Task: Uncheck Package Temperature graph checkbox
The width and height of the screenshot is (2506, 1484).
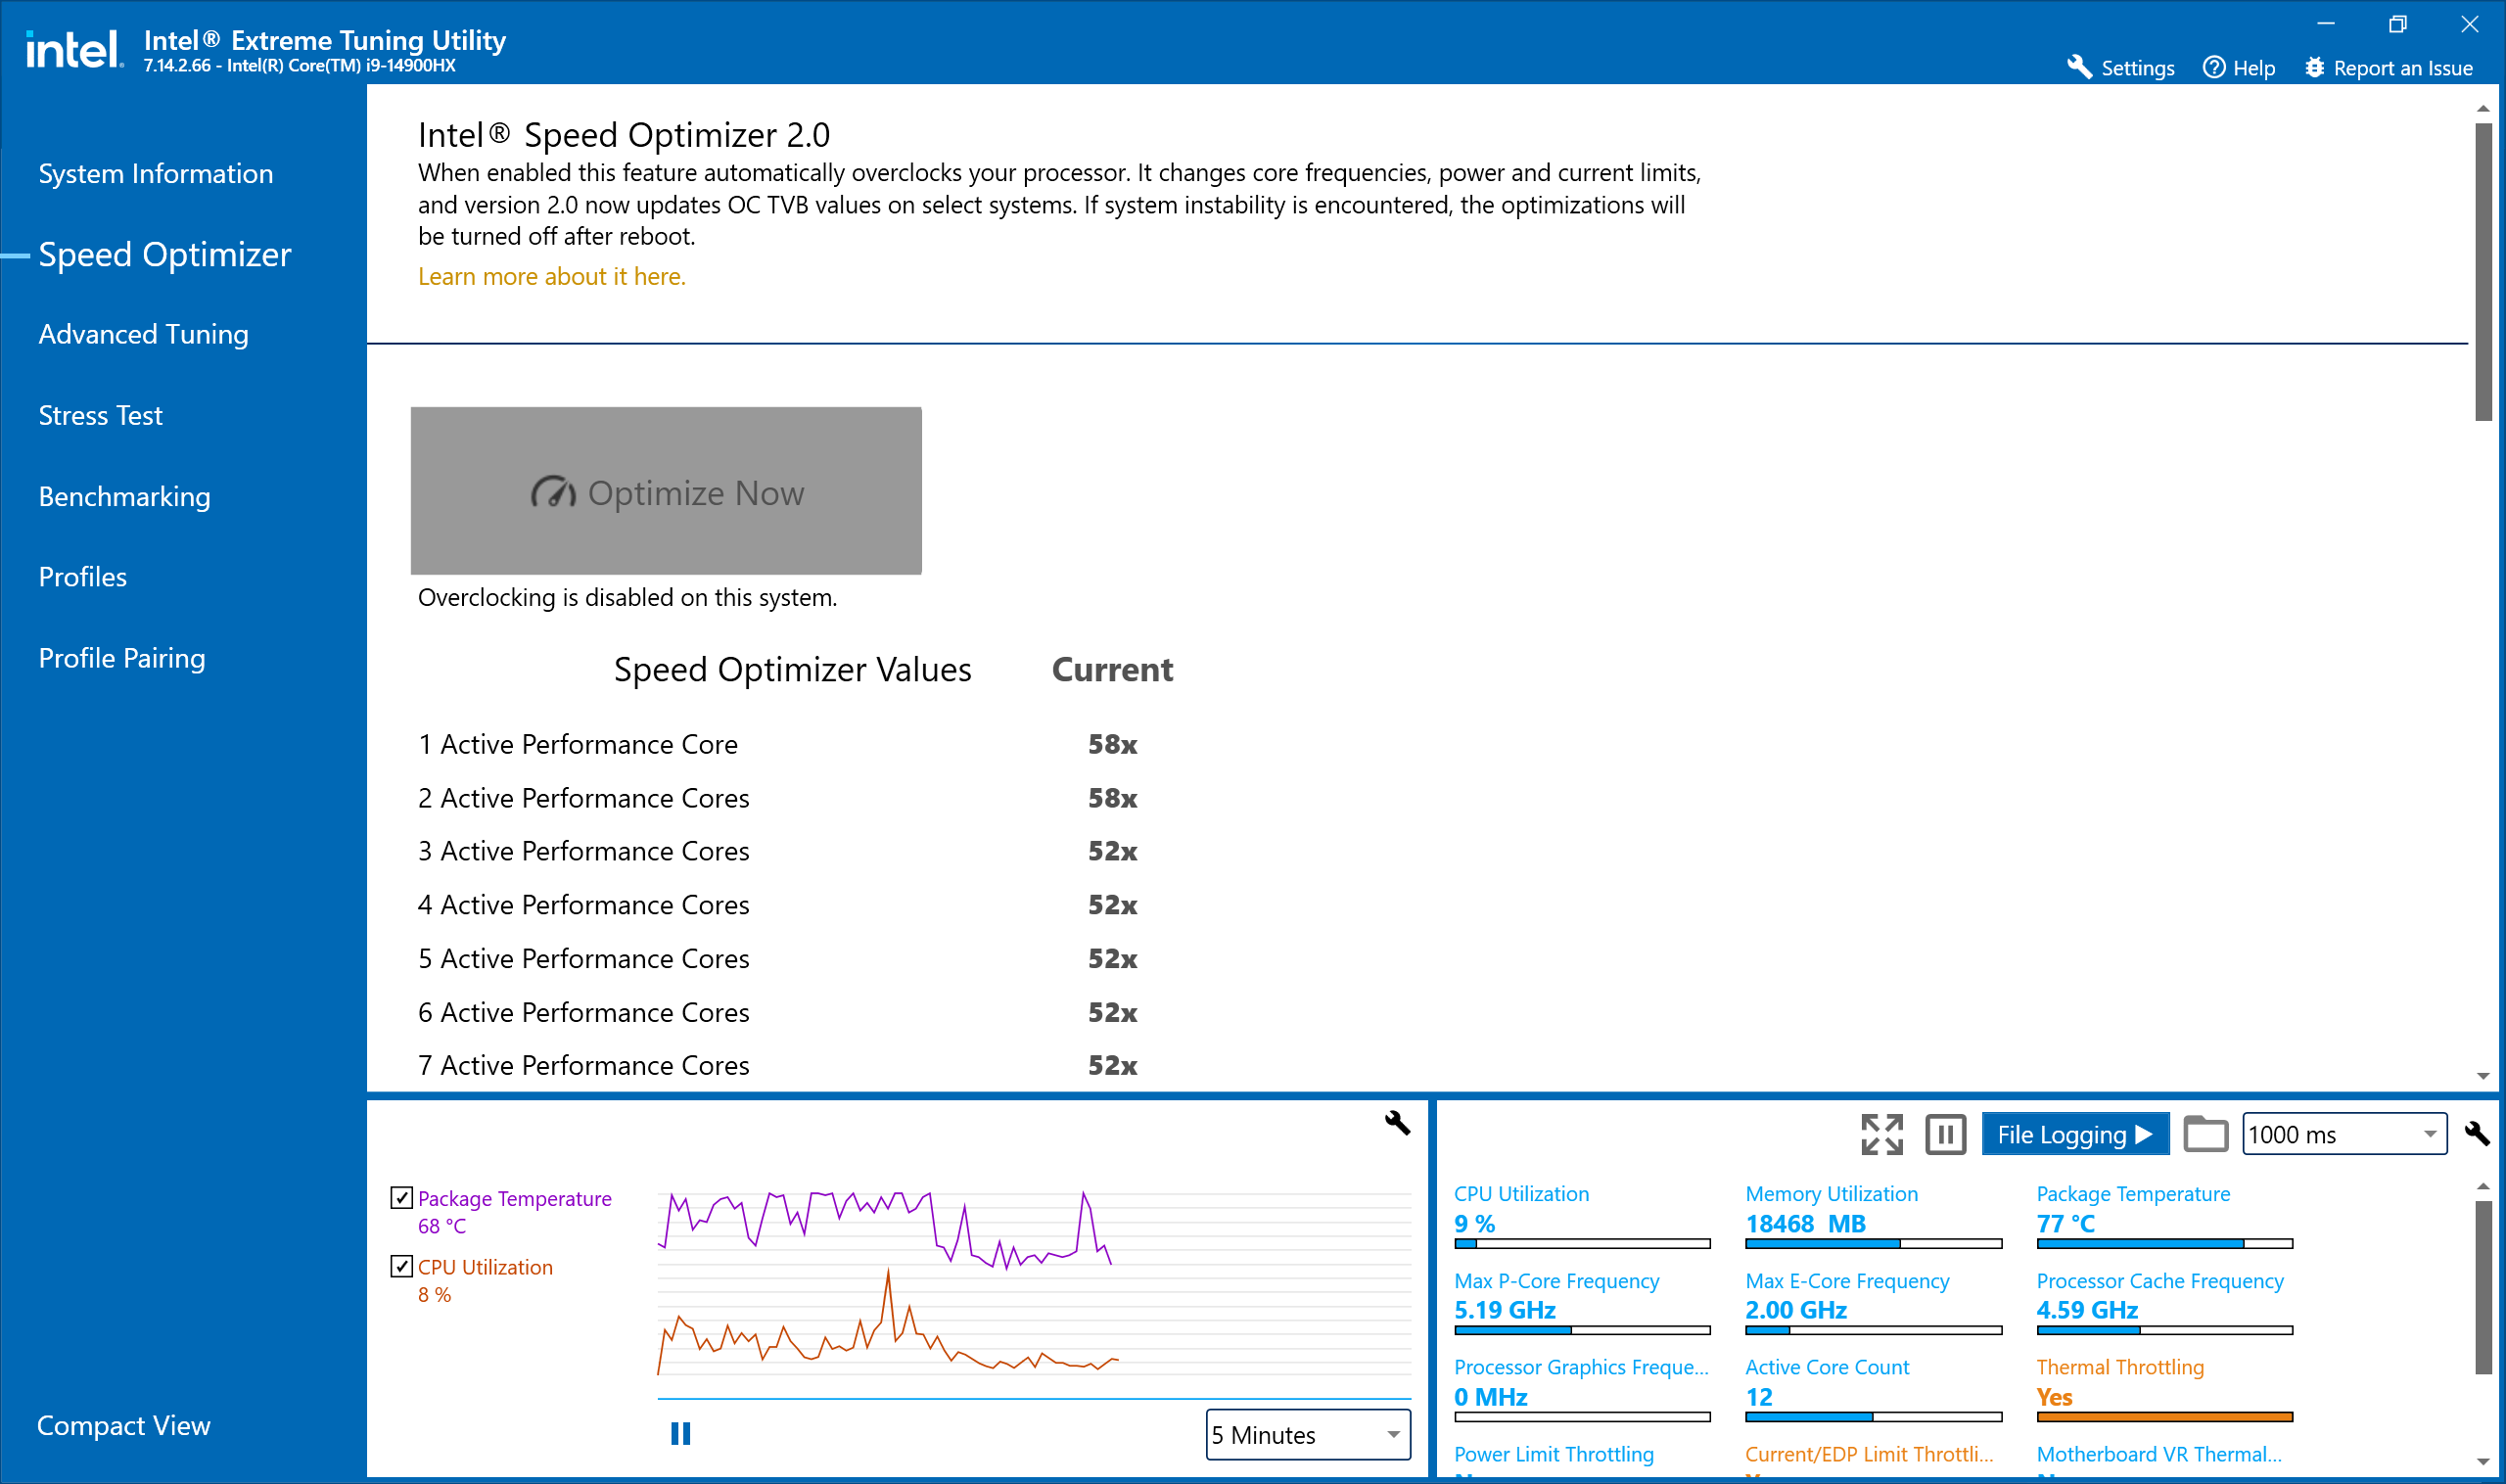Action: pyautogui.click(x=401, y=1197)
